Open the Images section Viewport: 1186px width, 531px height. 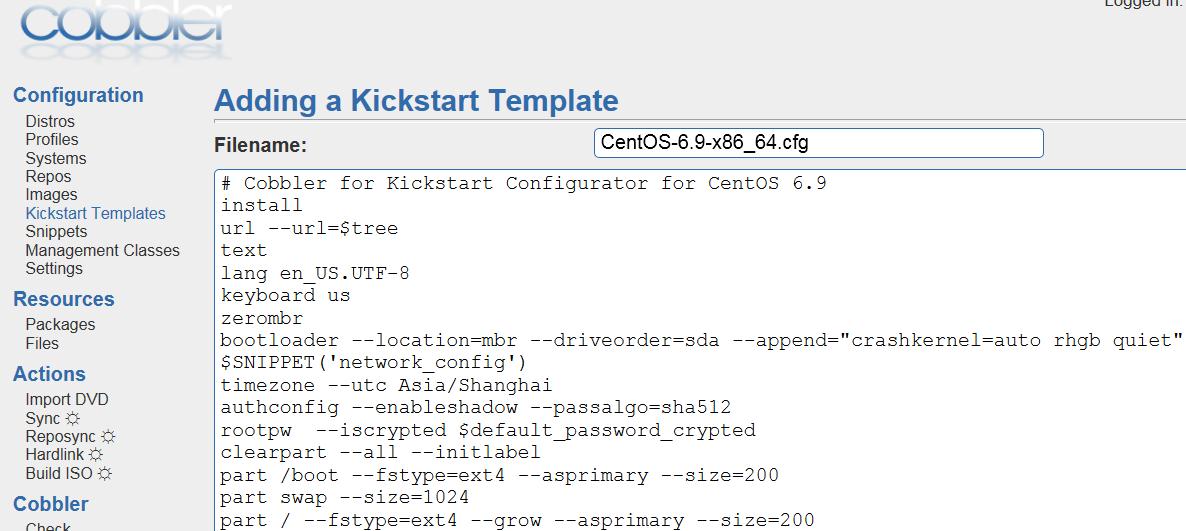51,195
